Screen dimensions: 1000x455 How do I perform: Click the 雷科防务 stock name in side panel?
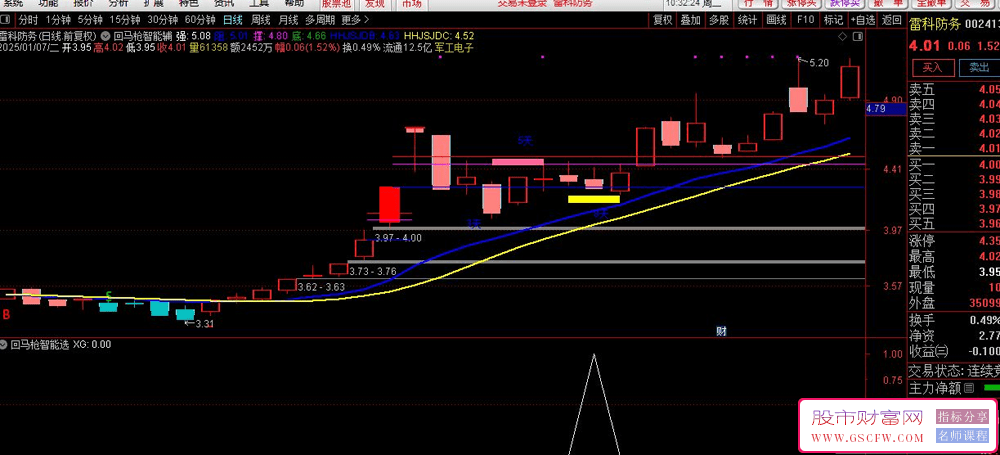(936, 24)
